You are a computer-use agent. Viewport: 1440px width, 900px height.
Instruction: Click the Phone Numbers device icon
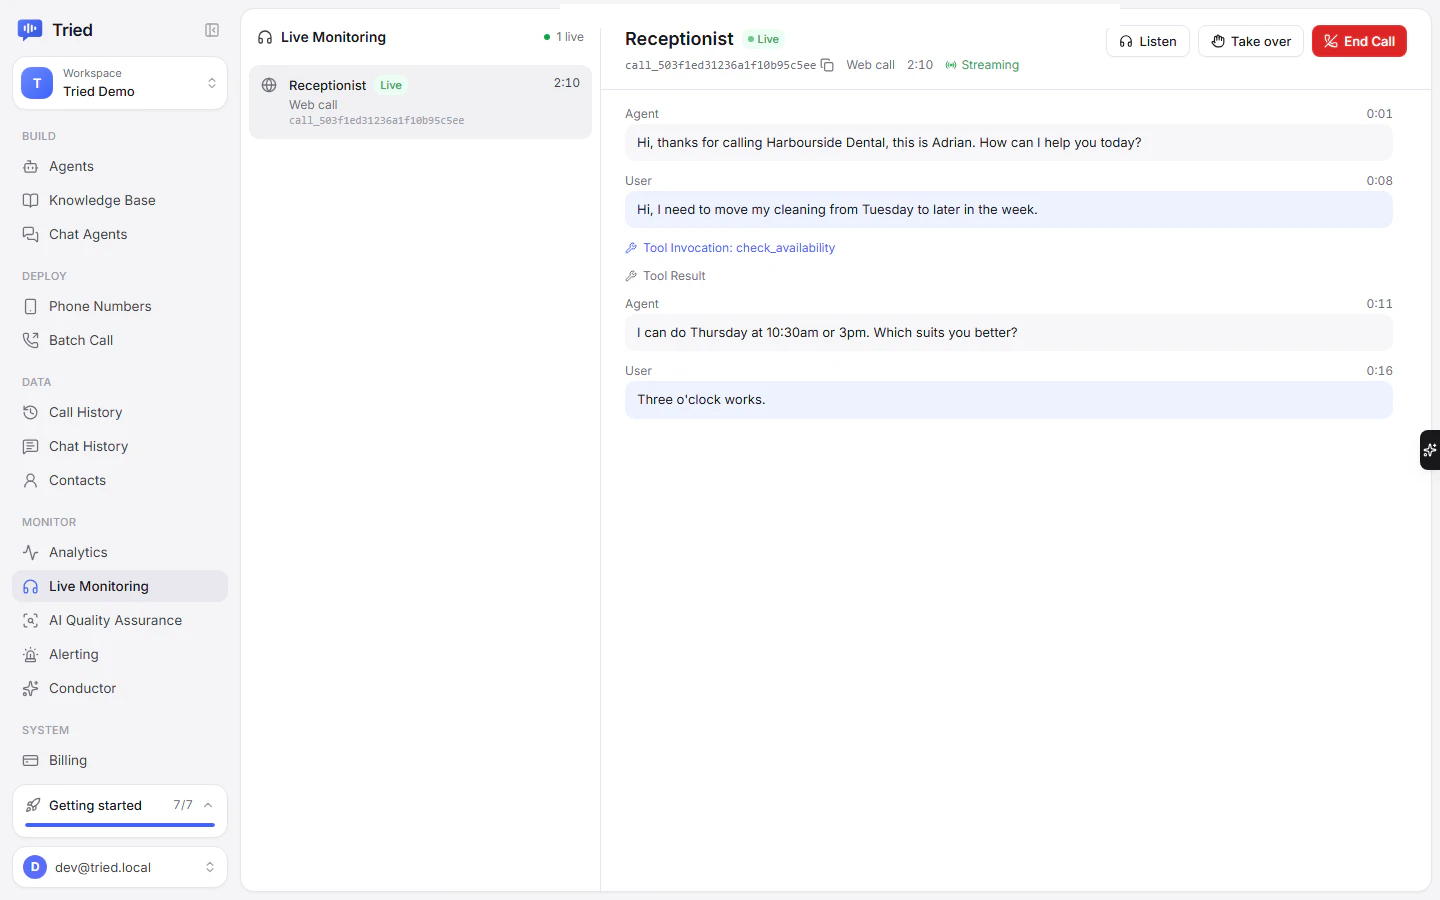click(31, 306)
